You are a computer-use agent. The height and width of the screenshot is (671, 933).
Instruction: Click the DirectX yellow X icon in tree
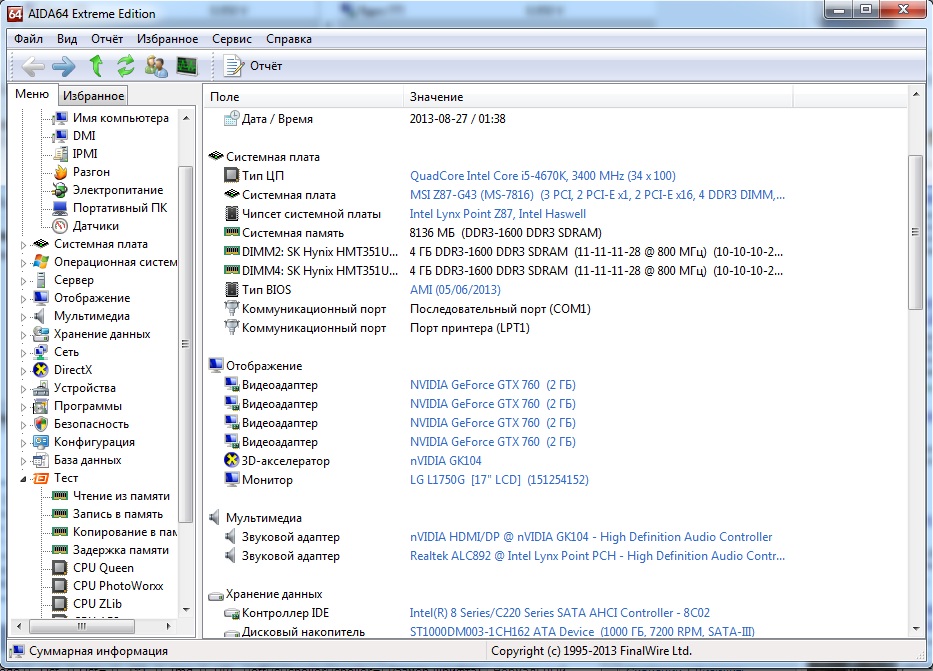point(40,370)
